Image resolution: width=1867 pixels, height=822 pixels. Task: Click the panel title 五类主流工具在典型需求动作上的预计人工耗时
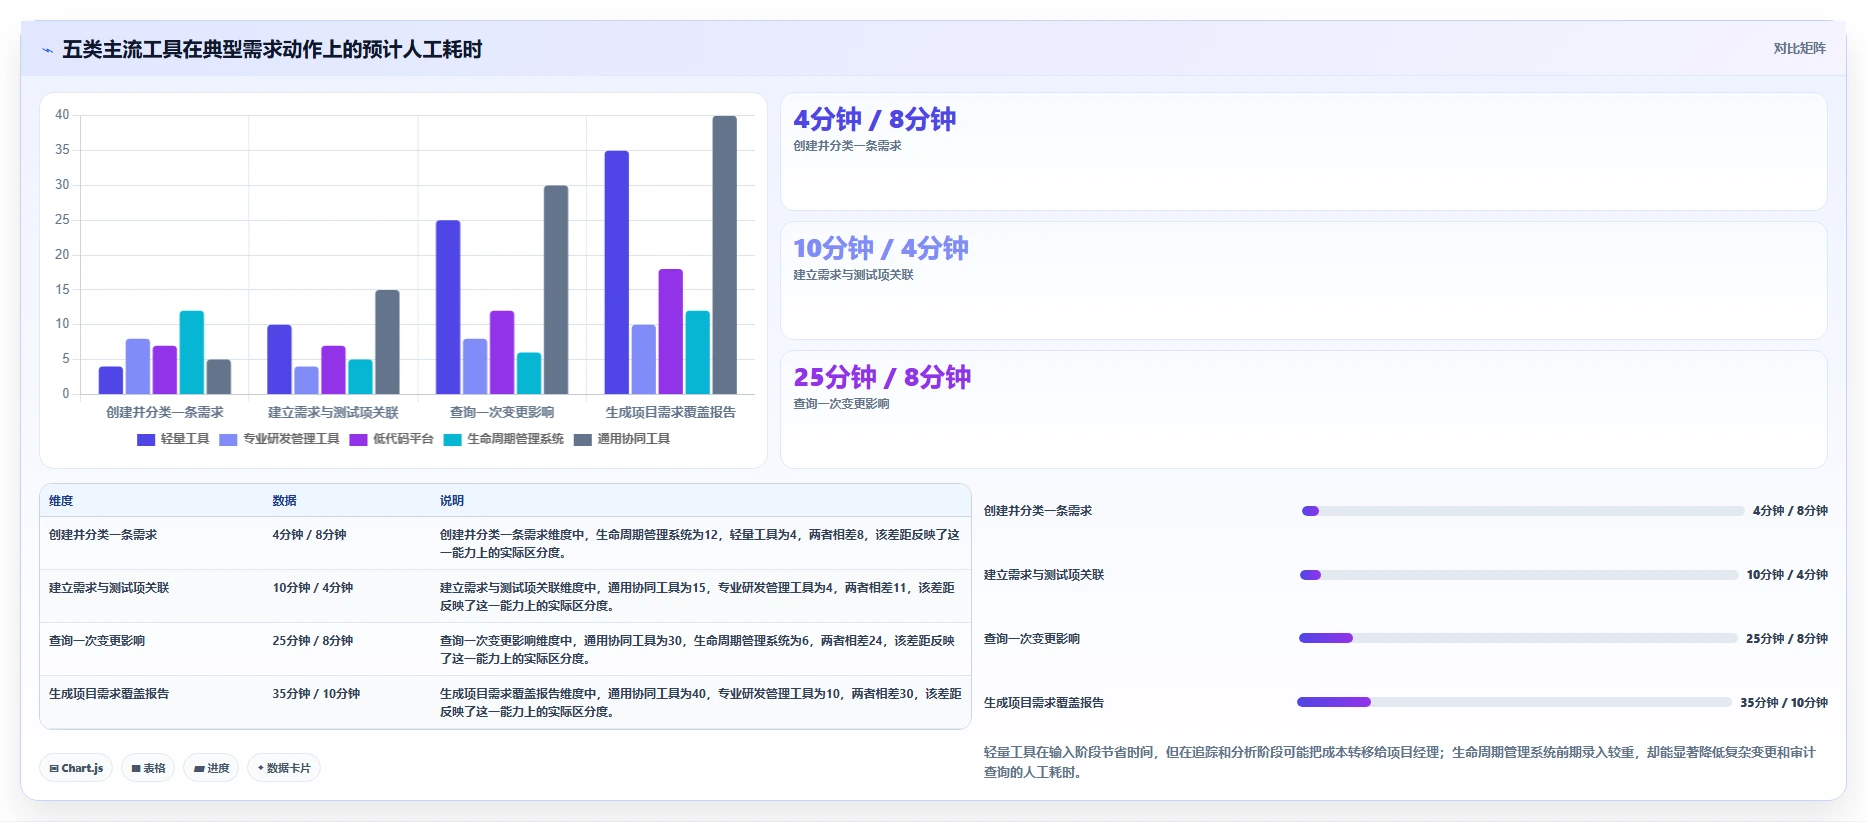pos(272,50)
